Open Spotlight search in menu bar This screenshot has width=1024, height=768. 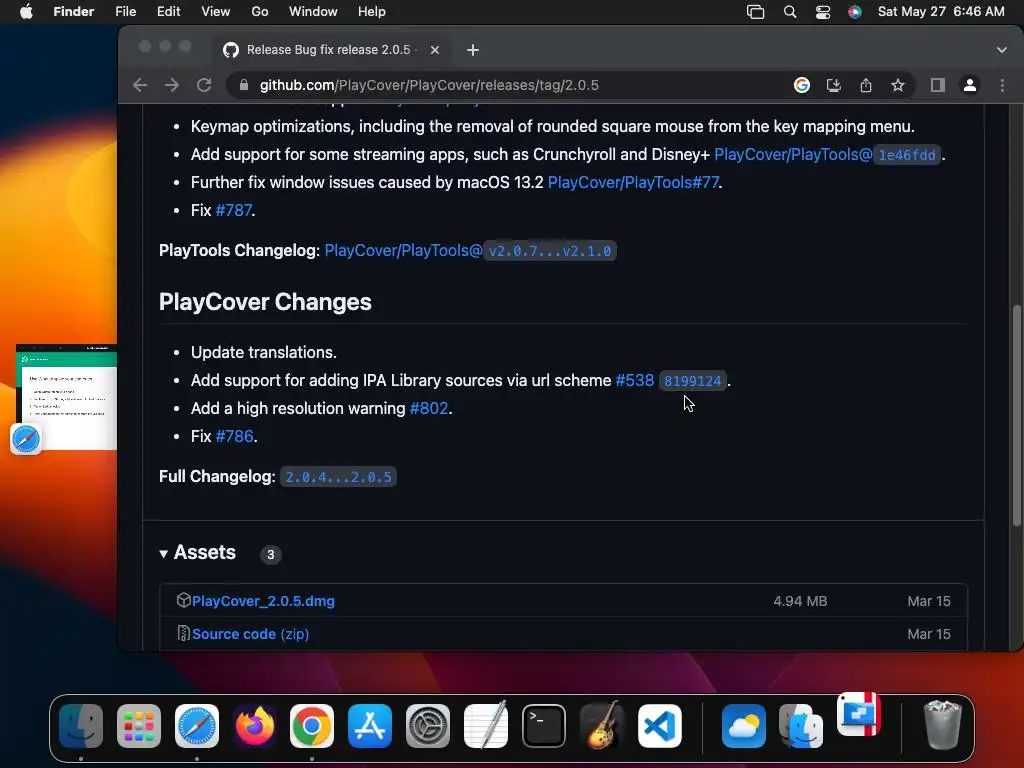[x=790, y=12]
